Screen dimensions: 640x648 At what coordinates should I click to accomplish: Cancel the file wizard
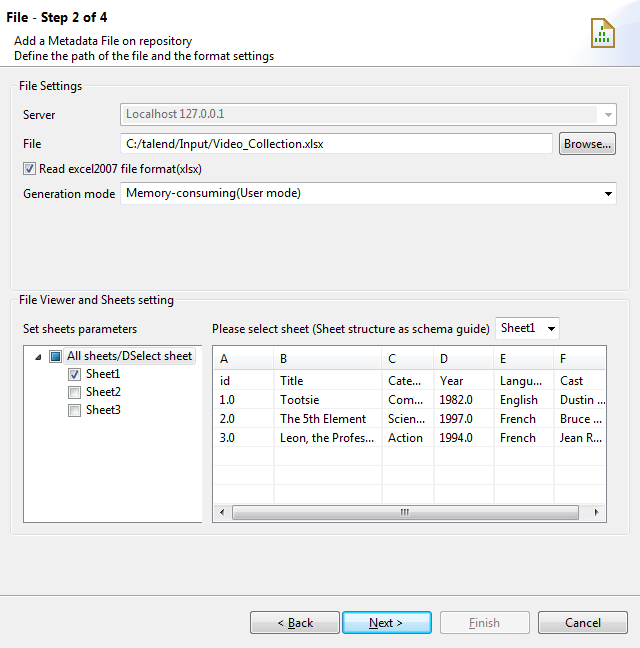(x=583, y=623)
